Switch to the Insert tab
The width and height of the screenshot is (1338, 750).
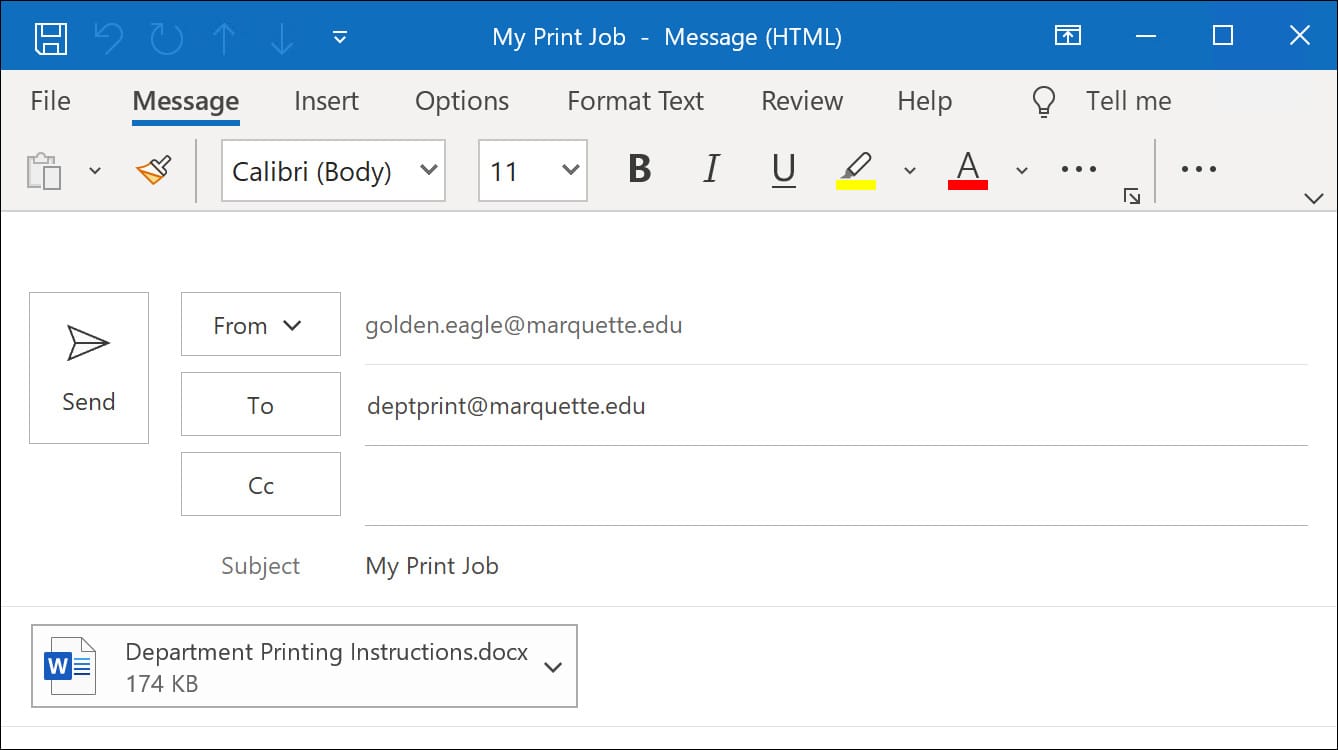pyautogui.click(x=326, y=100)
